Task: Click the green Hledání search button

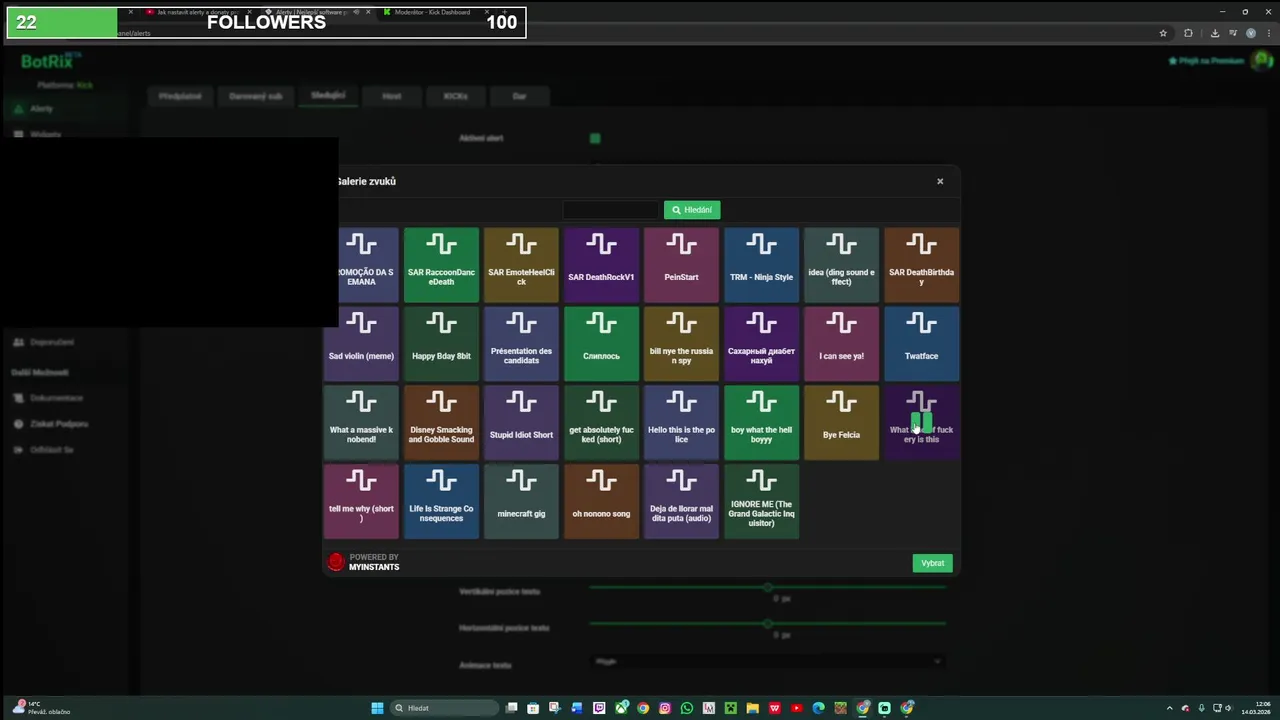Action: (x=692, y=210)
